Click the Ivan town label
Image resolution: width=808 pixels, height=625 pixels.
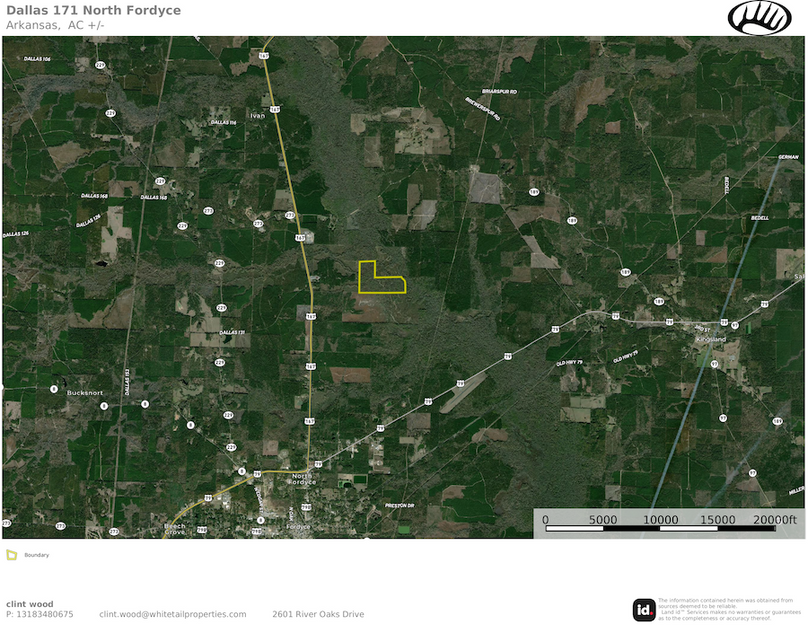coord(257,115)
